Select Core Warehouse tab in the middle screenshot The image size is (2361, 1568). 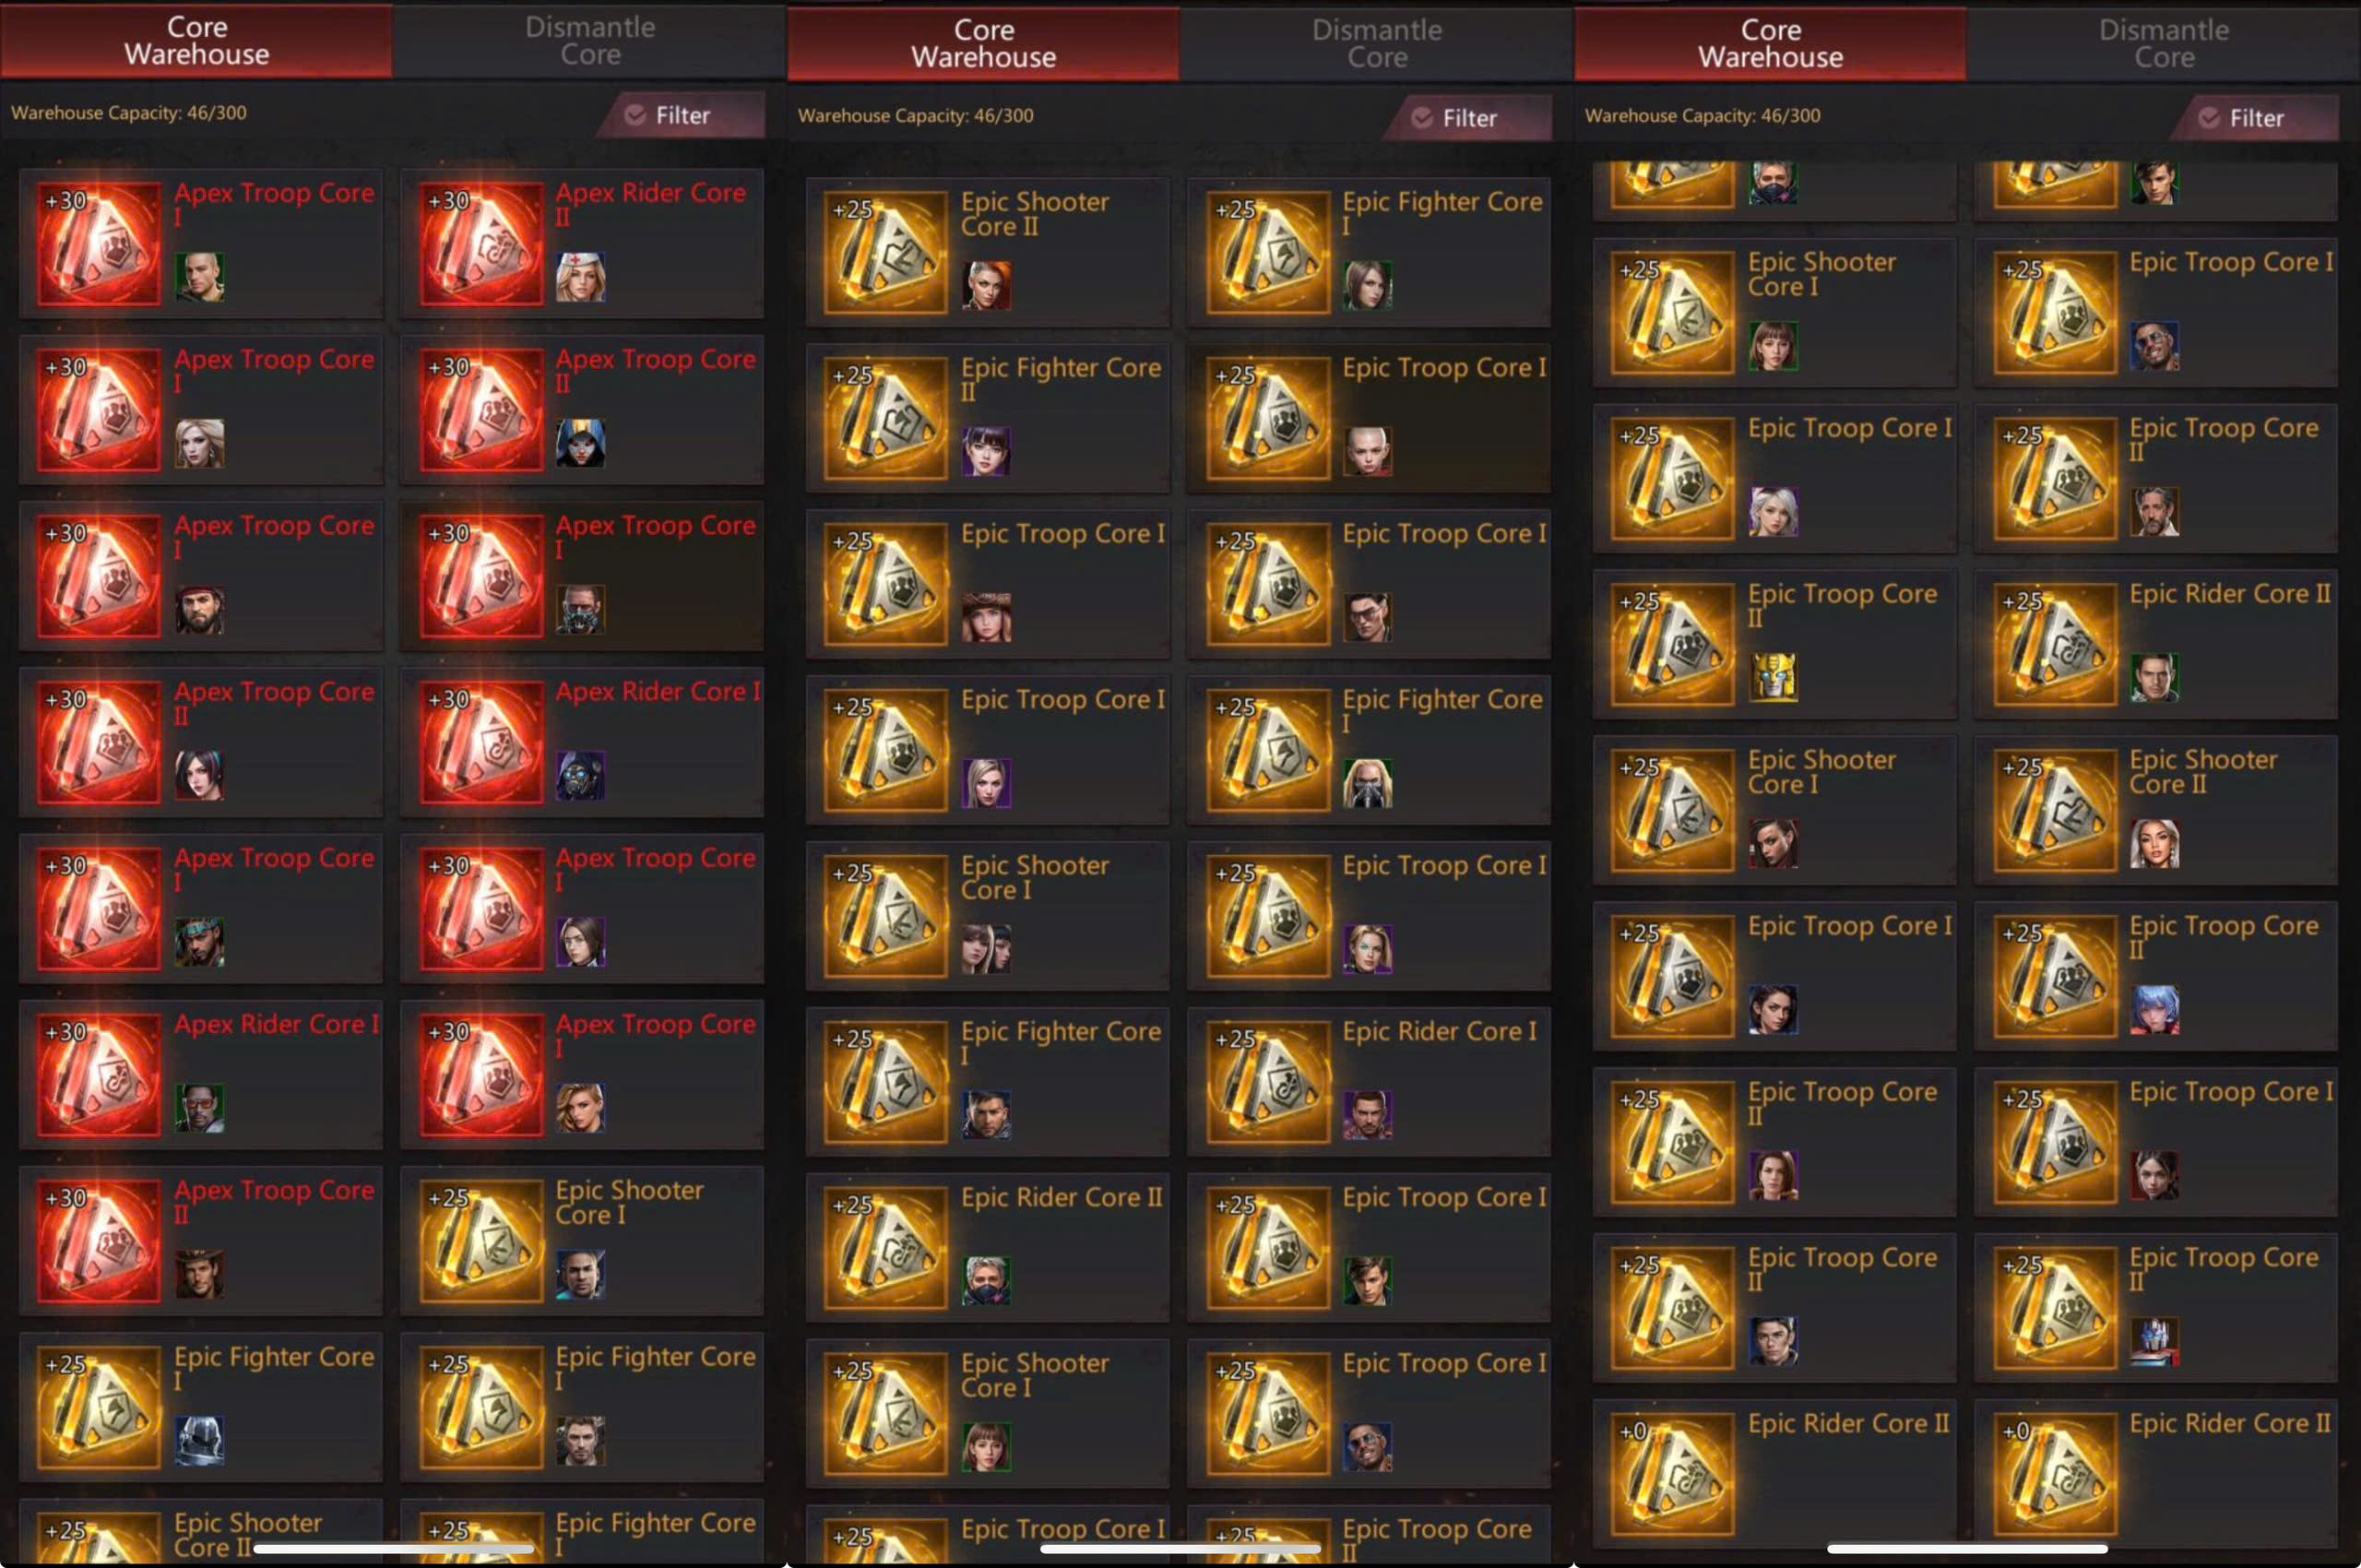pyautogui.click(x=983, y=44)
